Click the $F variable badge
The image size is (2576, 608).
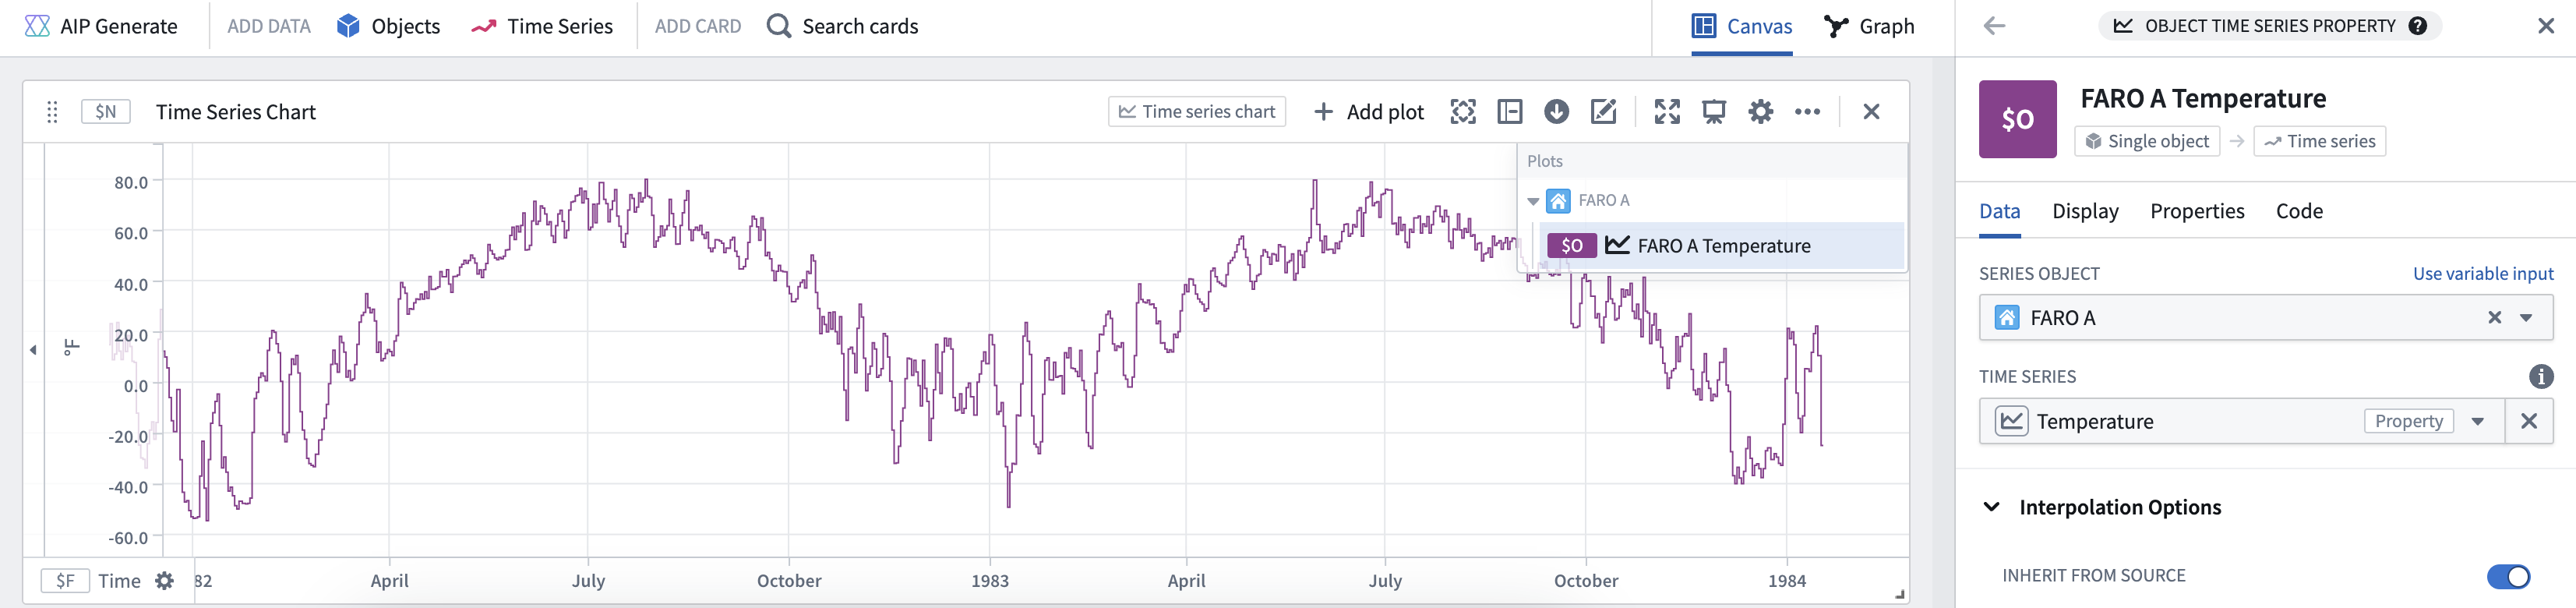click(65, 581)
